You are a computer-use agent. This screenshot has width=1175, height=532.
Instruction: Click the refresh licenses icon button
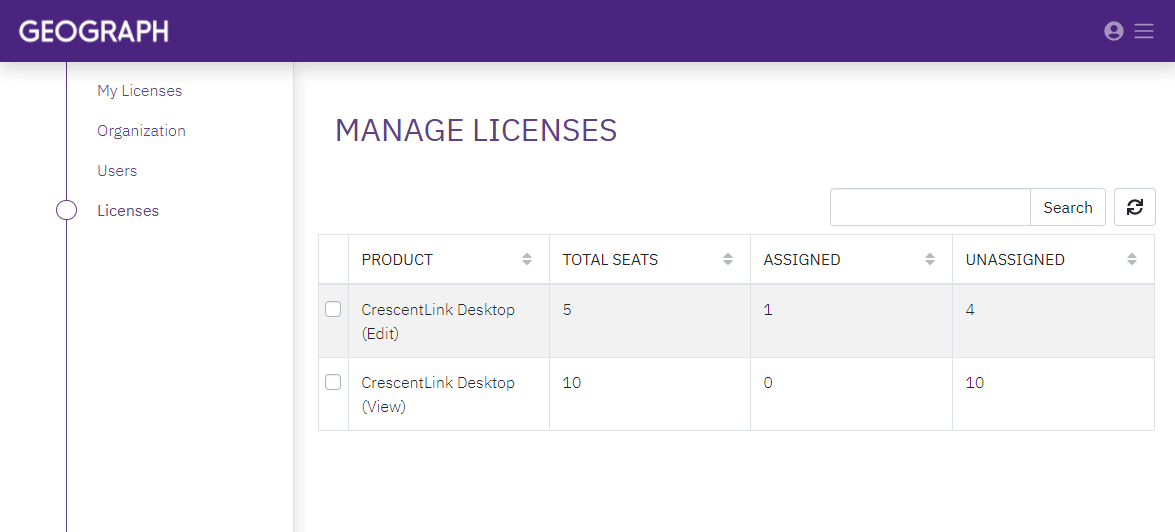pyautogui.click(x=1135, y=207)
